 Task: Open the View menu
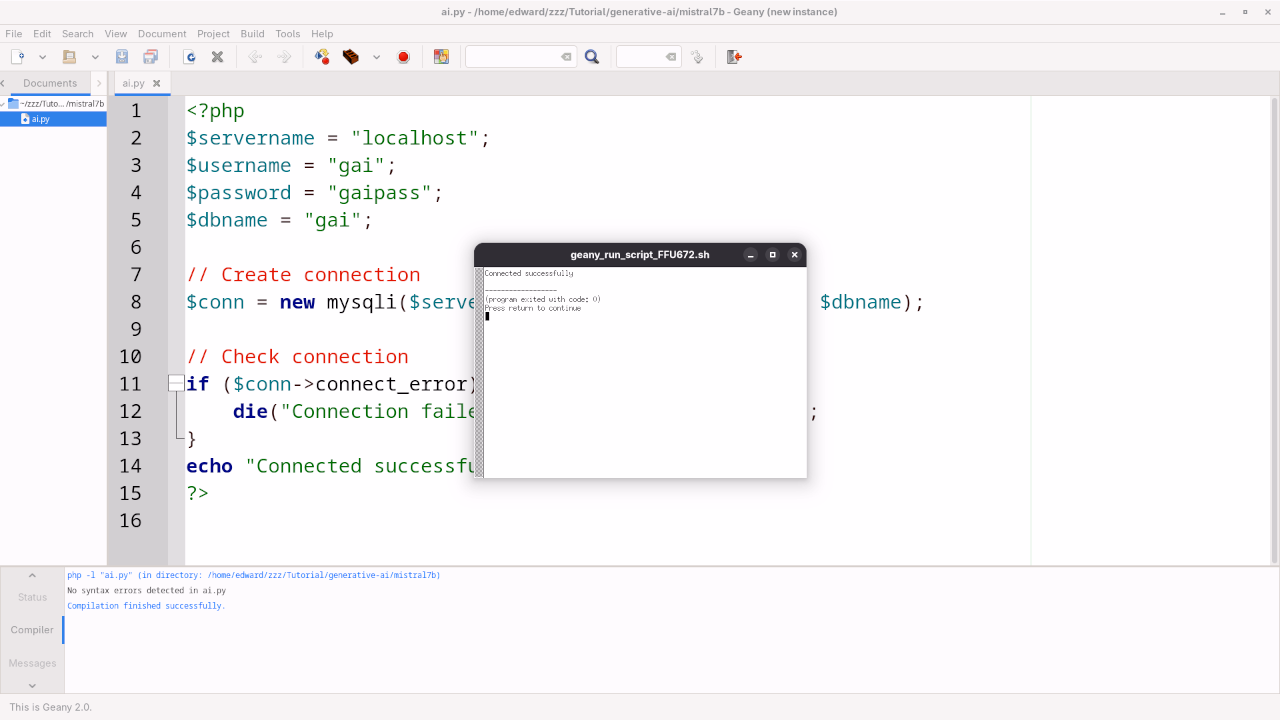coord(116,34)
